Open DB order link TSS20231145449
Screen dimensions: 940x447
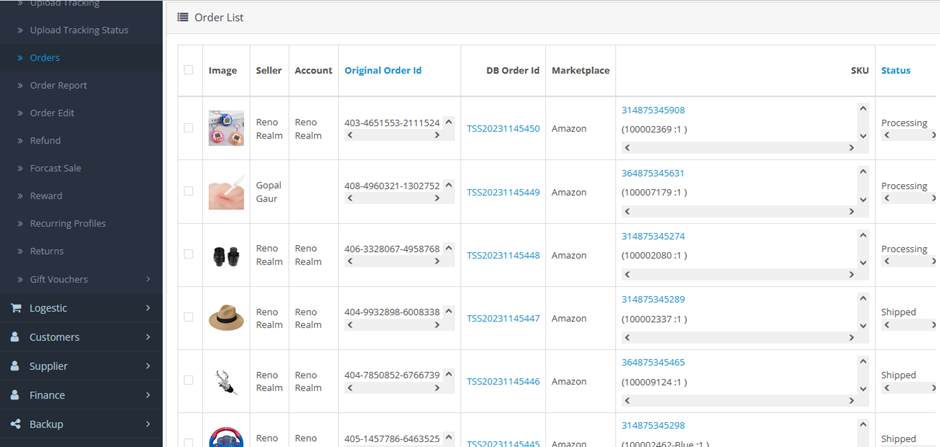coord(503,192)
